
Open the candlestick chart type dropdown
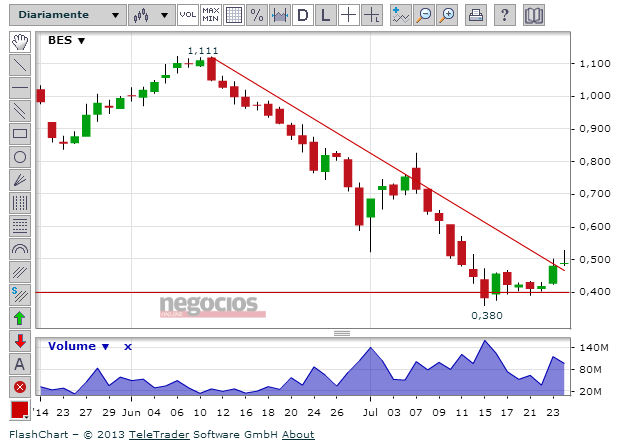(x=152, y=15)
